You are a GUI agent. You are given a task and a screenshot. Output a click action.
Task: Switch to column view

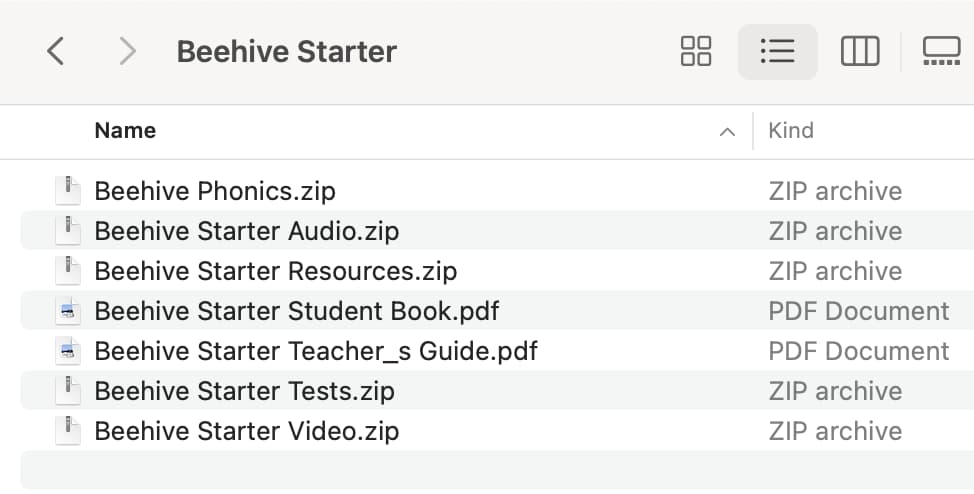(x=860, y=51)
